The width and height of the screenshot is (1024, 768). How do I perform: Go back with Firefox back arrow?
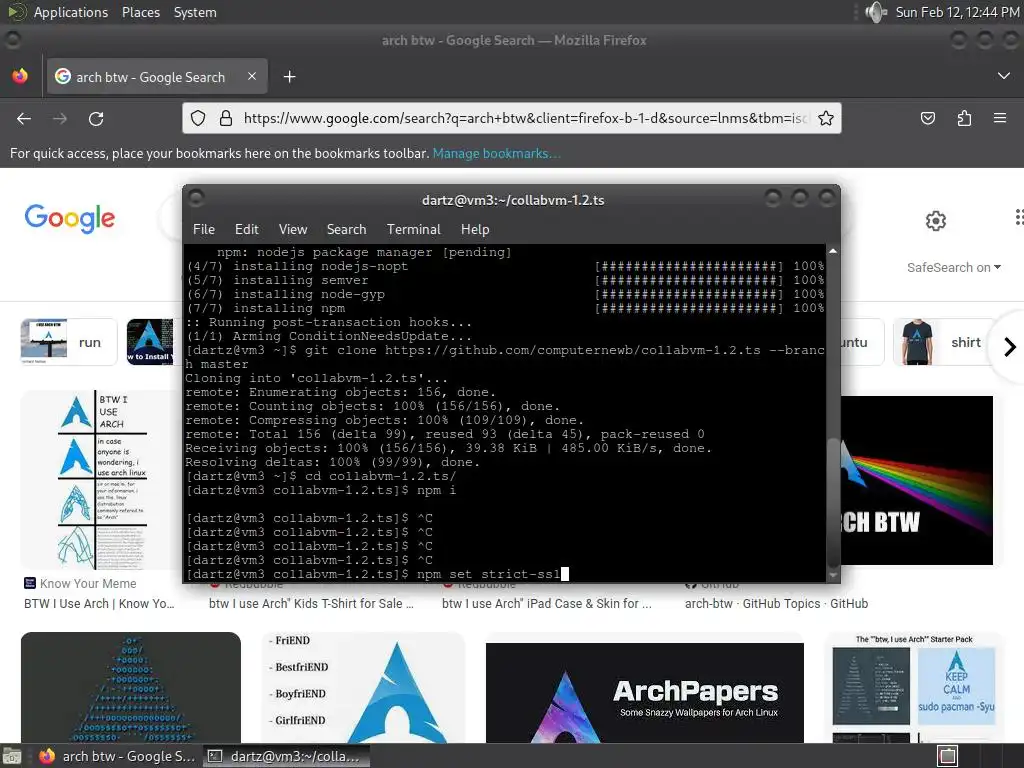[x=24, y=119]
